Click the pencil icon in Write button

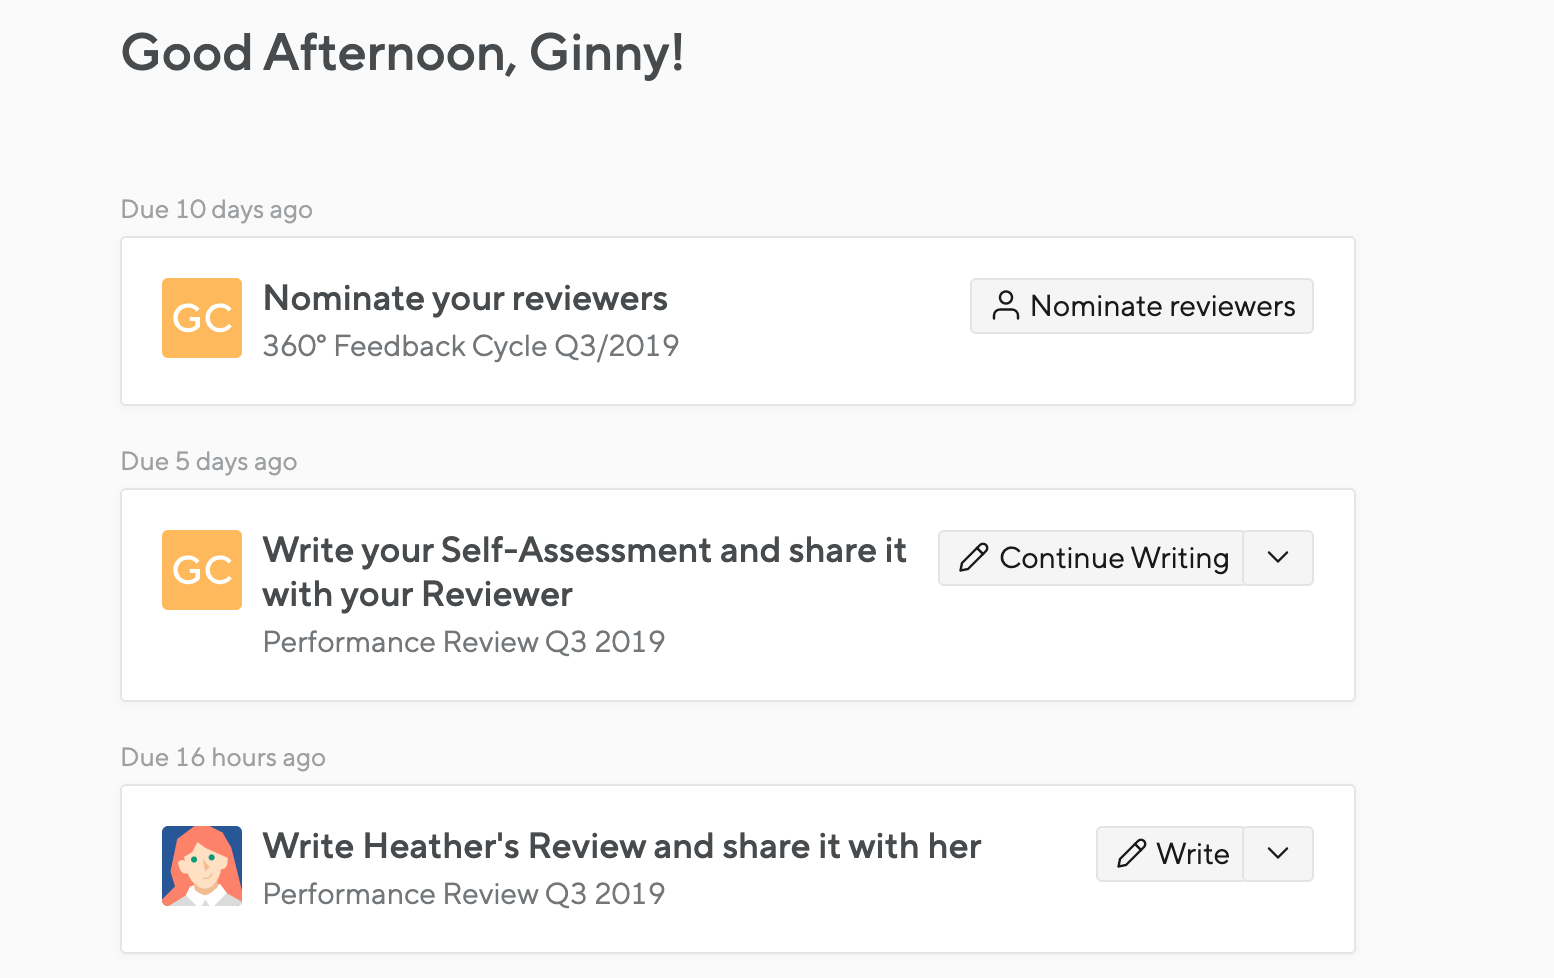coord(1131,854)
